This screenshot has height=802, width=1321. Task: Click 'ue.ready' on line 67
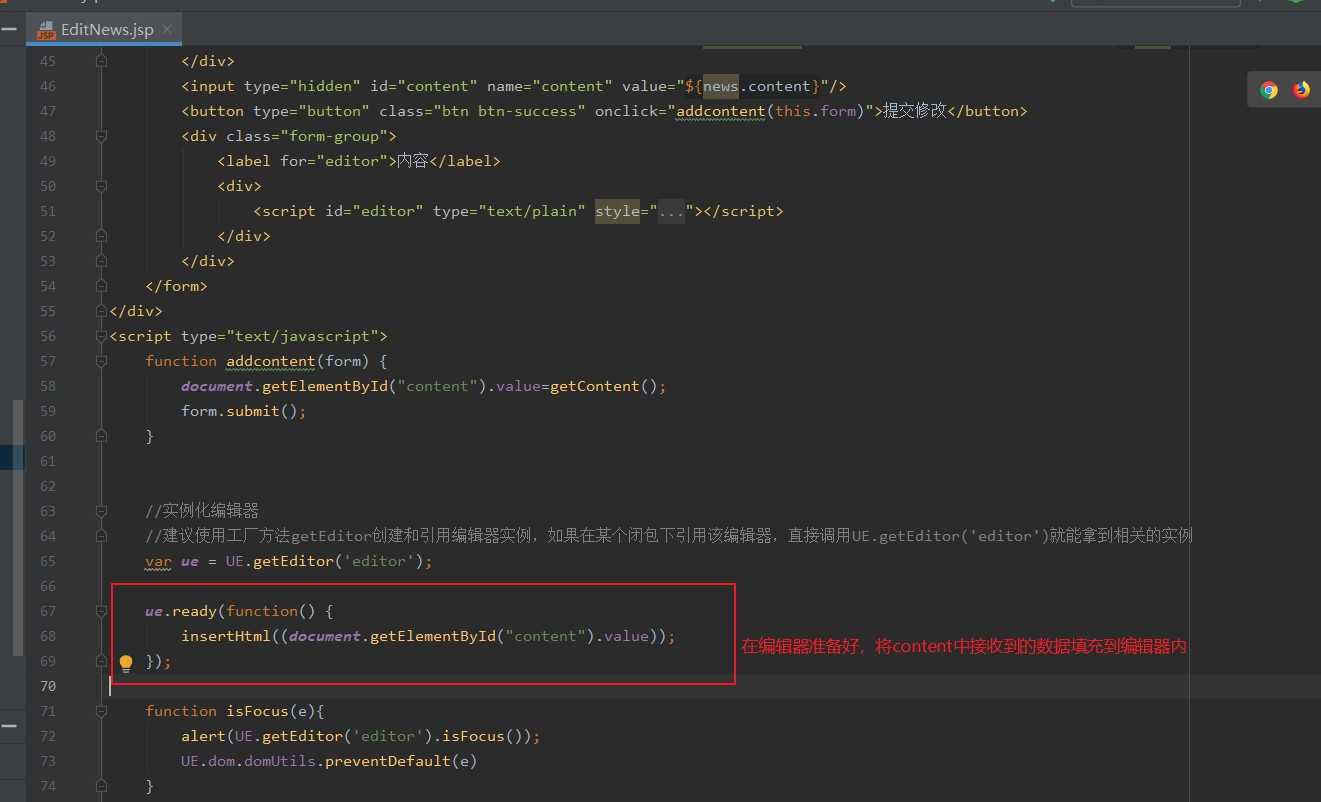(x=181, y=611)
